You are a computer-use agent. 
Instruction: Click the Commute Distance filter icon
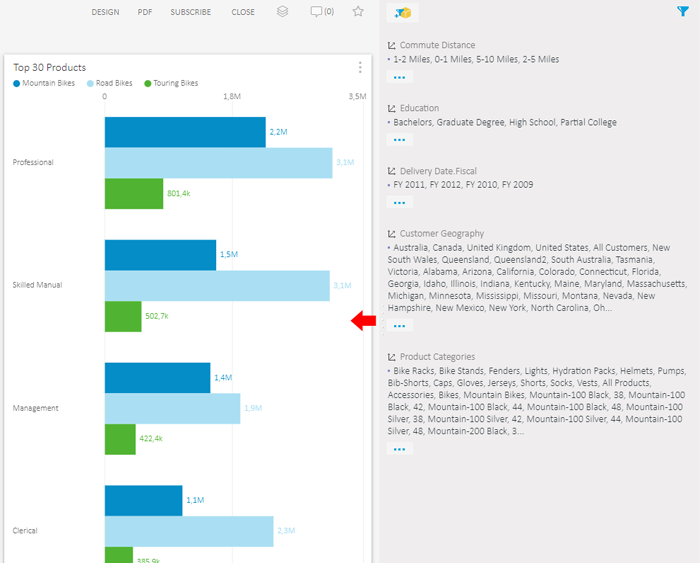(392, 46)
